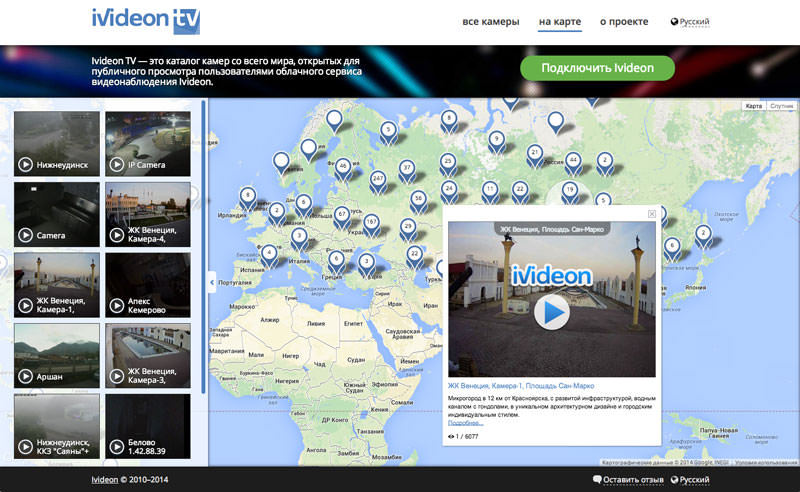Viewport: 800px width, 492px height.
Task: Select the на карте tab
Action: coord(560,21)
